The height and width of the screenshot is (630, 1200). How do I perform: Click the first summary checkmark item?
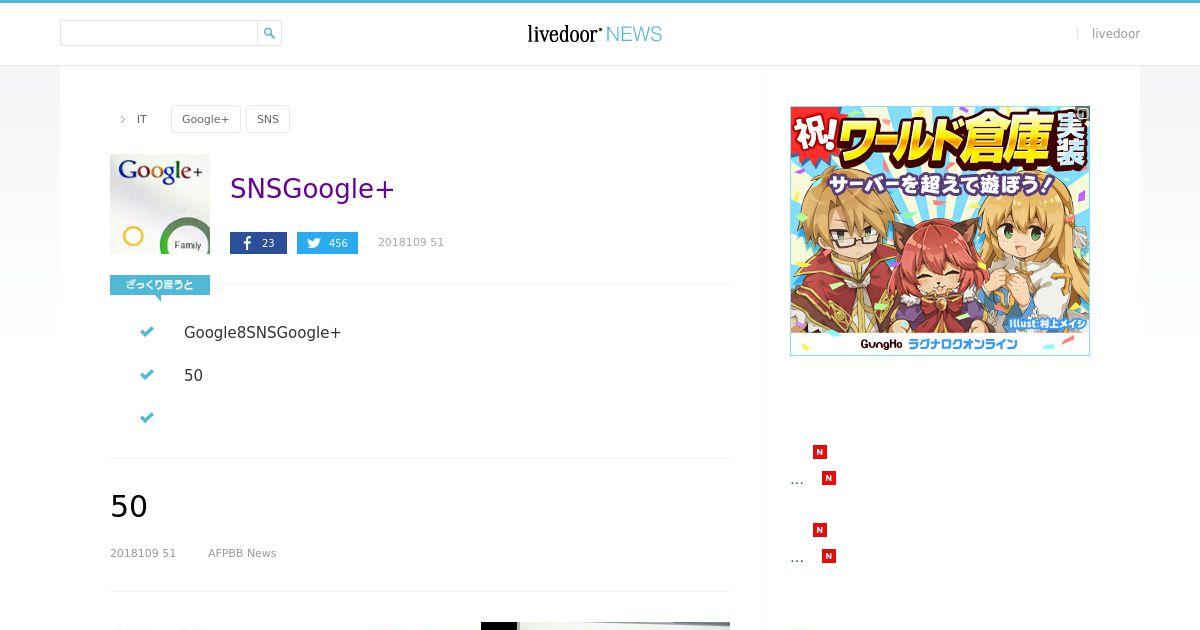tap(147, 332)
